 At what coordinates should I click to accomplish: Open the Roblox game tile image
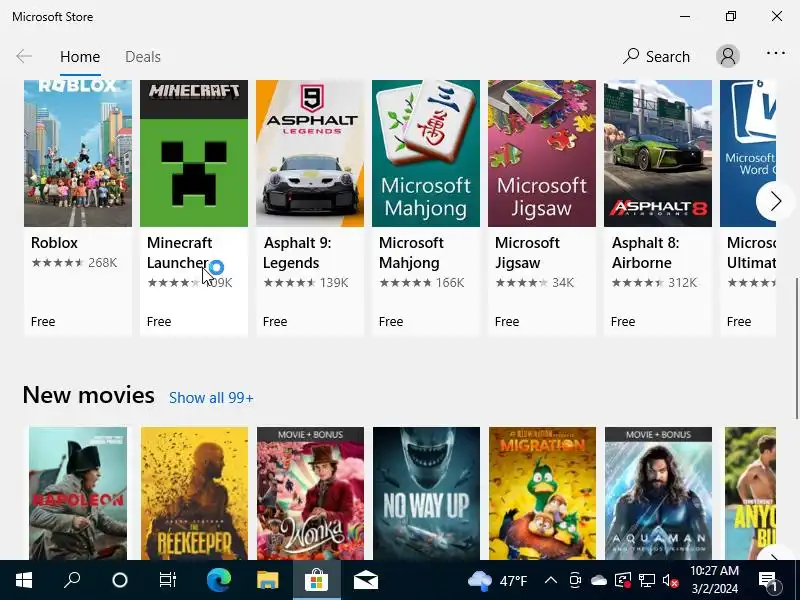(x=78, y=153)
